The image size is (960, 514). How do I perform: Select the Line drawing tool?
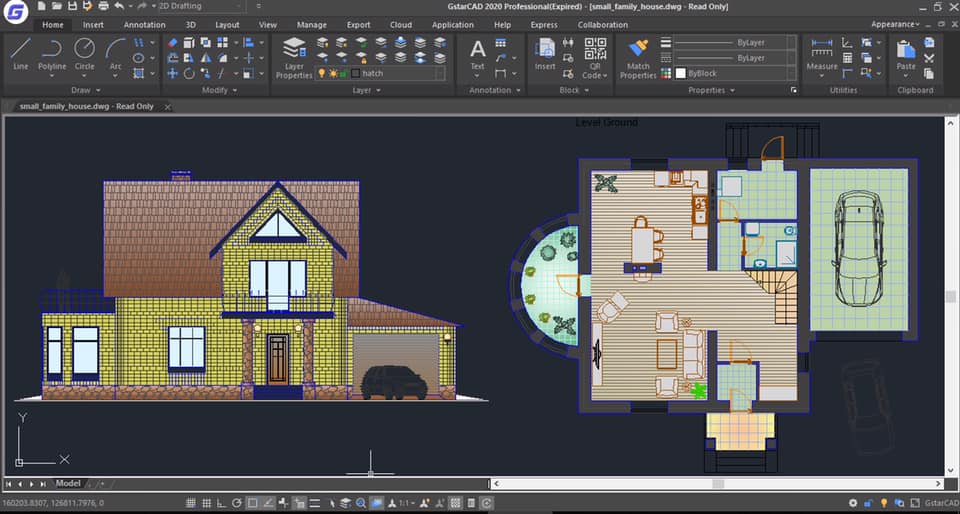click(x=21, y=54)
